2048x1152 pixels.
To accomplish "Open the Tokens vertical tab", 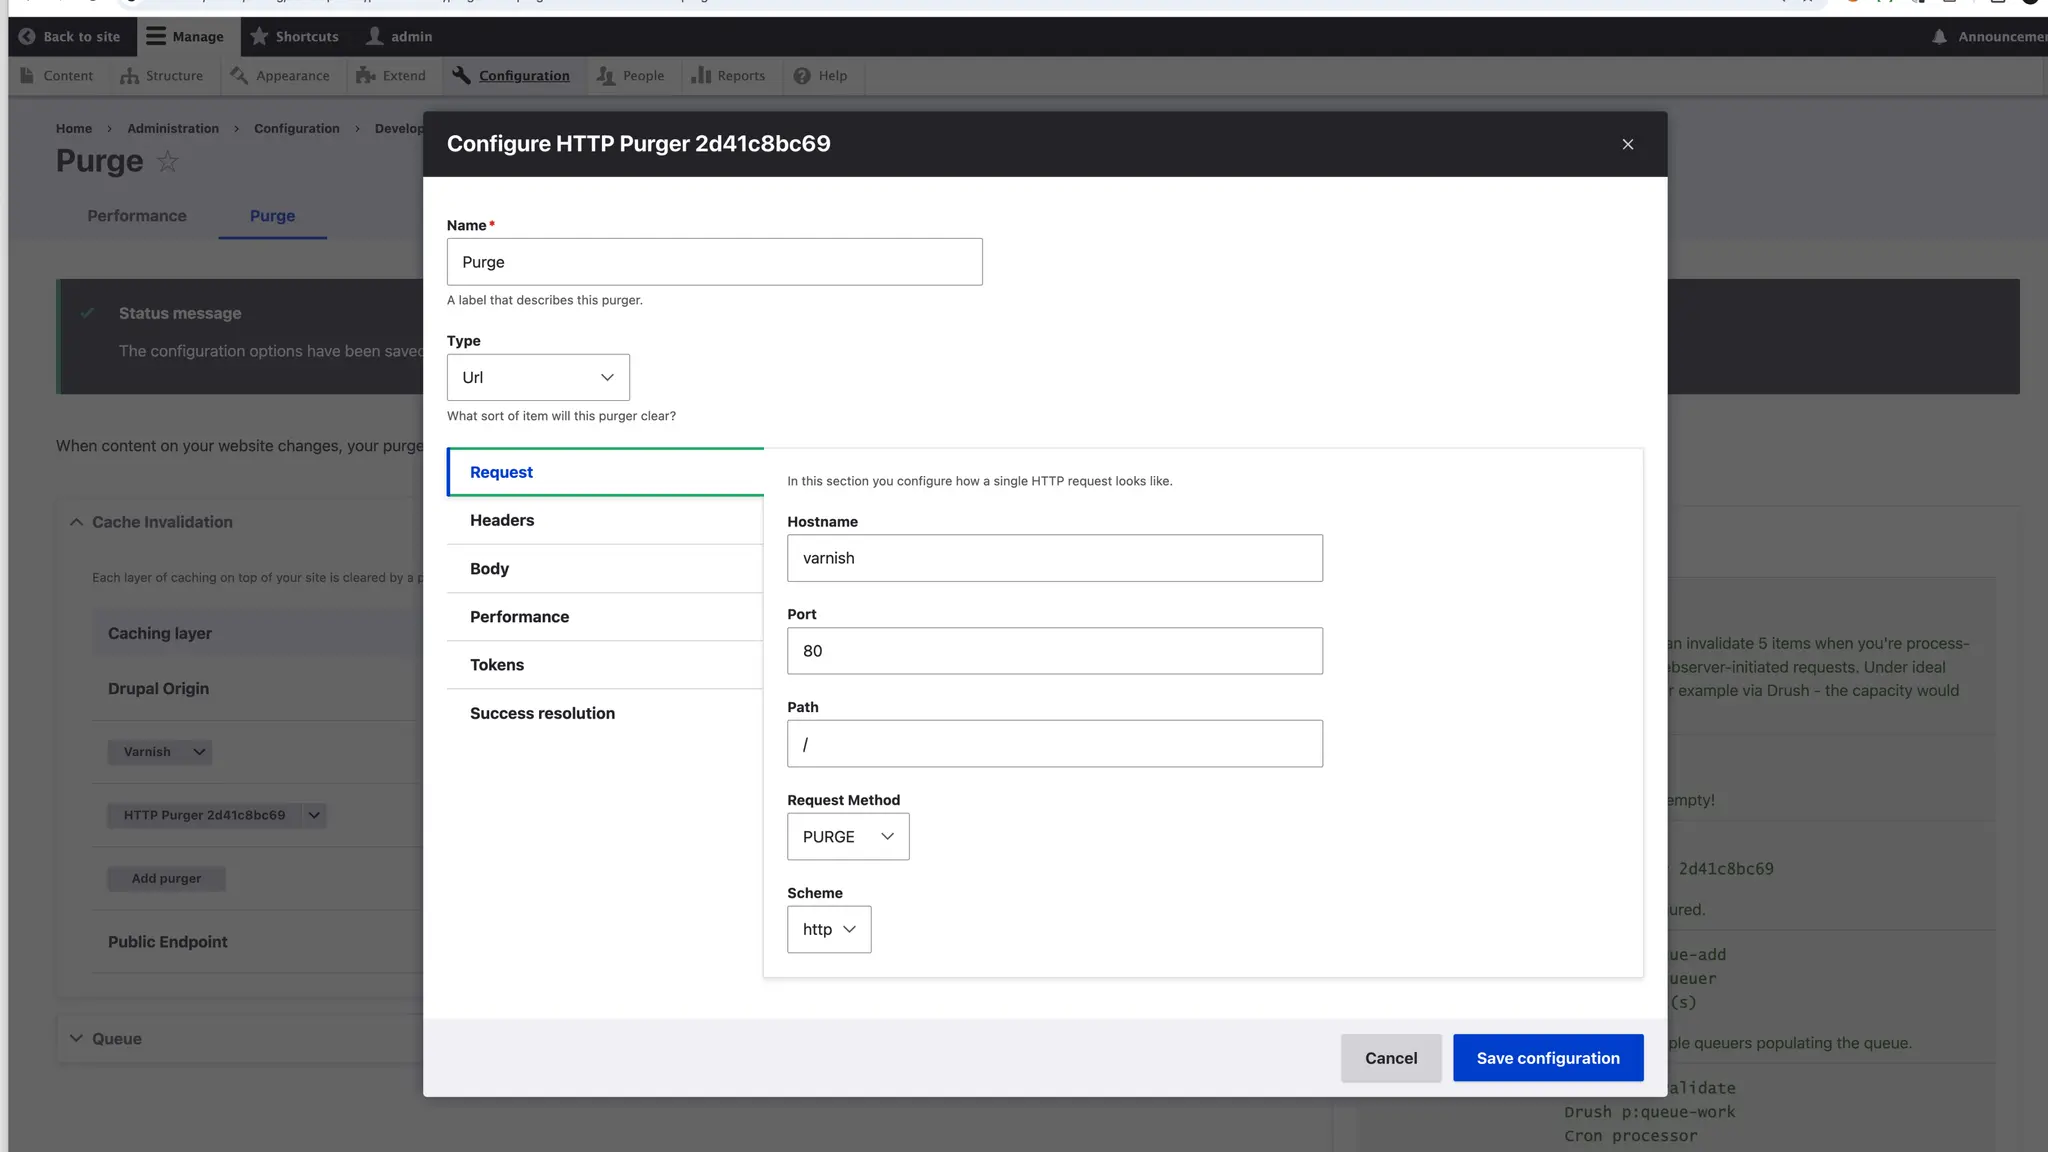I will 497,665.
